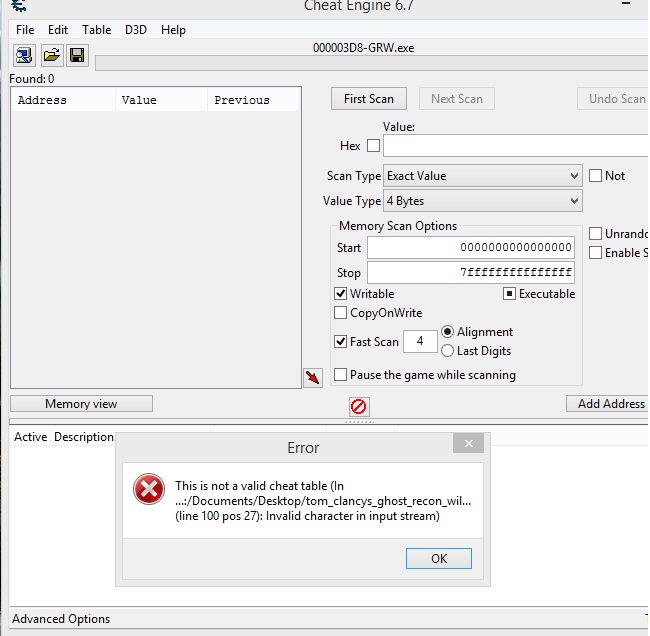The width and height of the screenshot is (650, 636).
Task: Click the Value column header
Action: [x=161, y=100]
